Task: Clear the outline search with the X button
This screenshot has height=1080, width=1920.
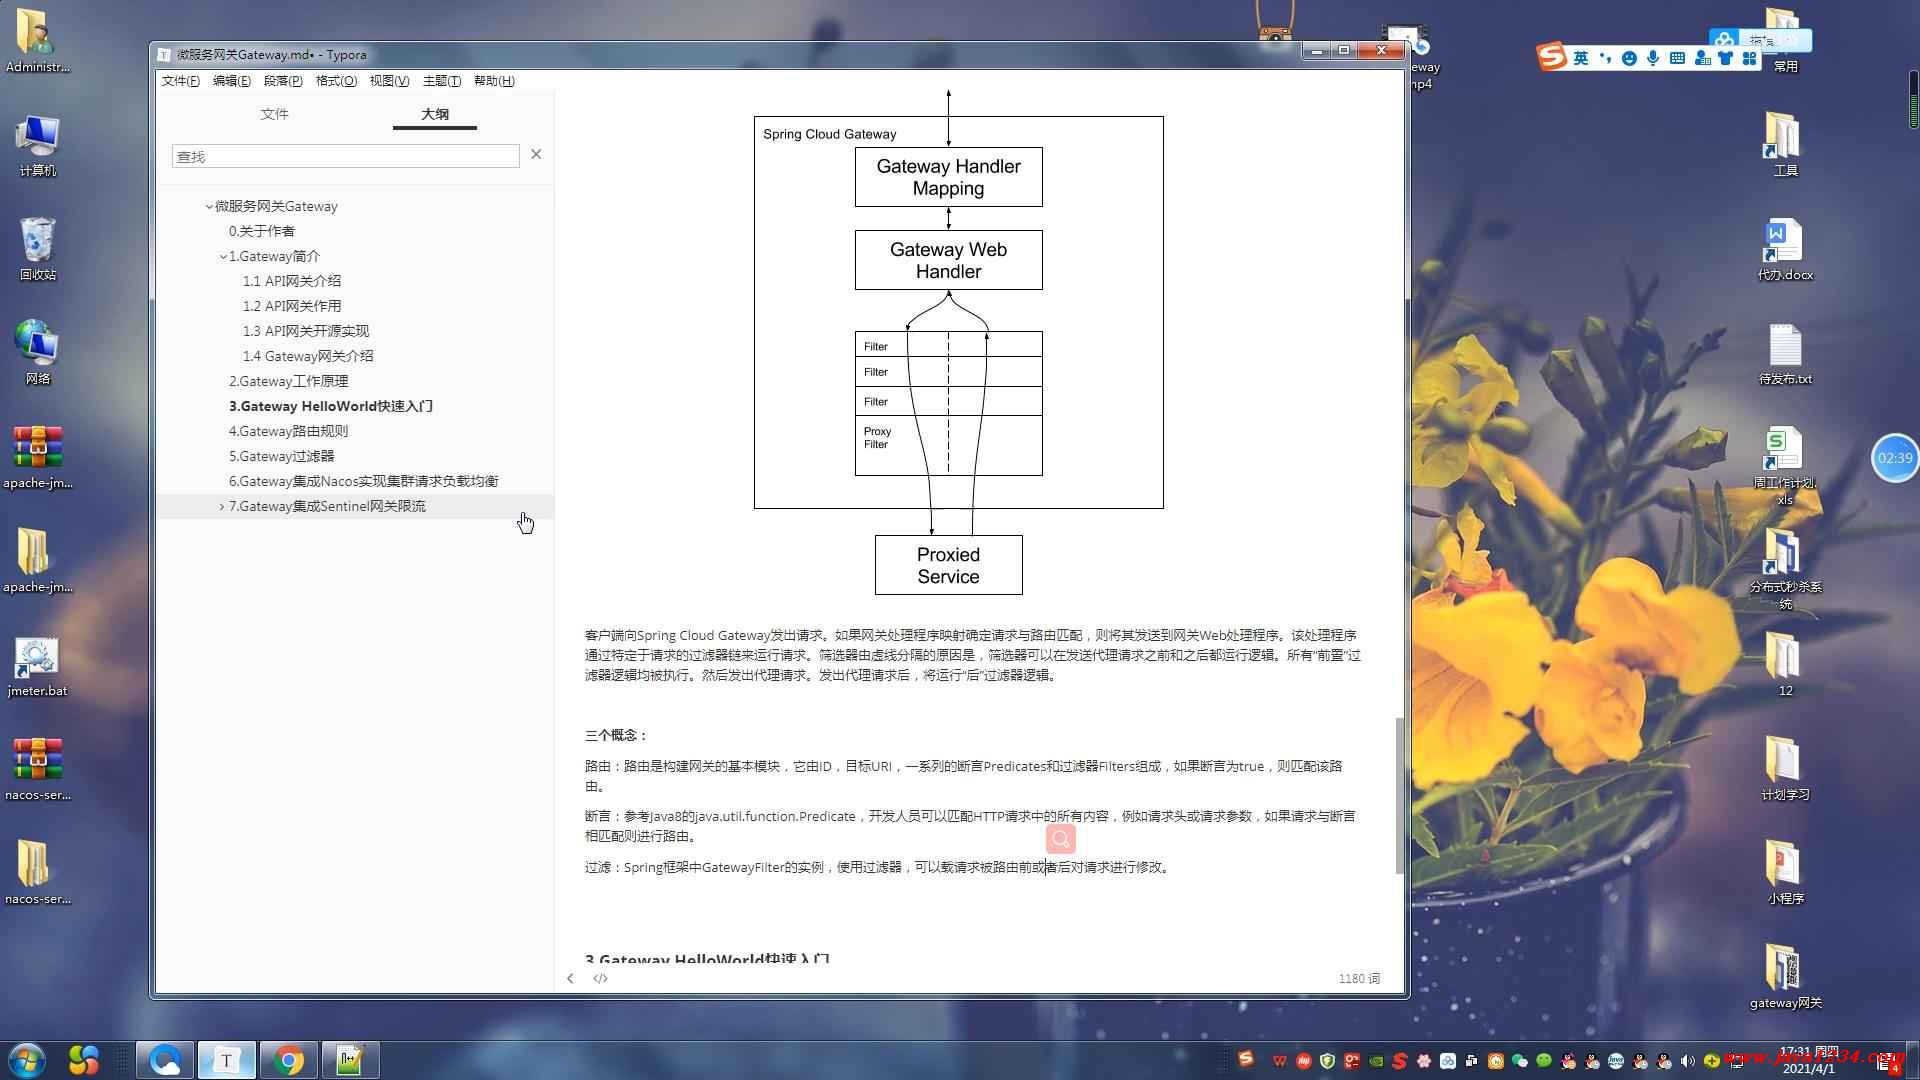Action: click(536, 154)
